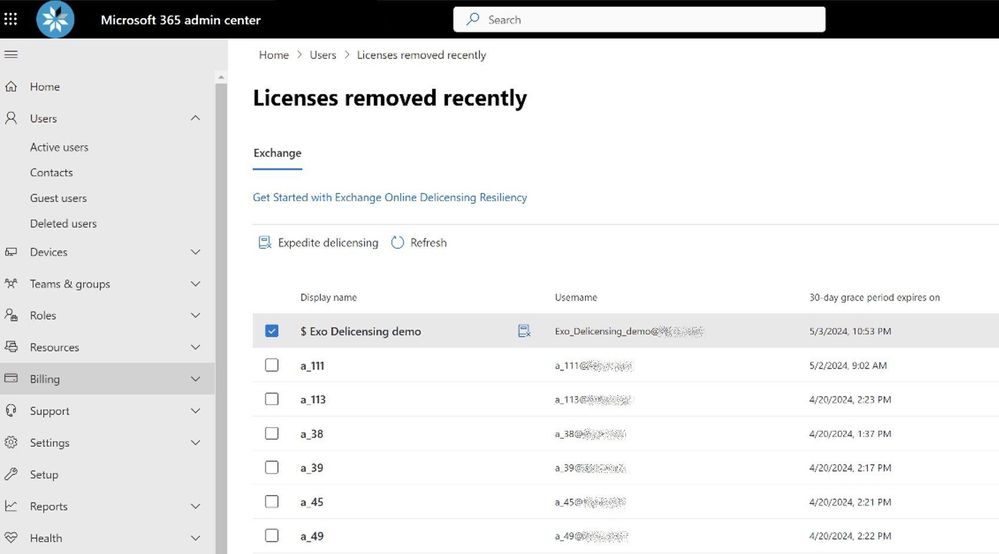
Task: Open the Setup menu item
Action: point(44,474)
